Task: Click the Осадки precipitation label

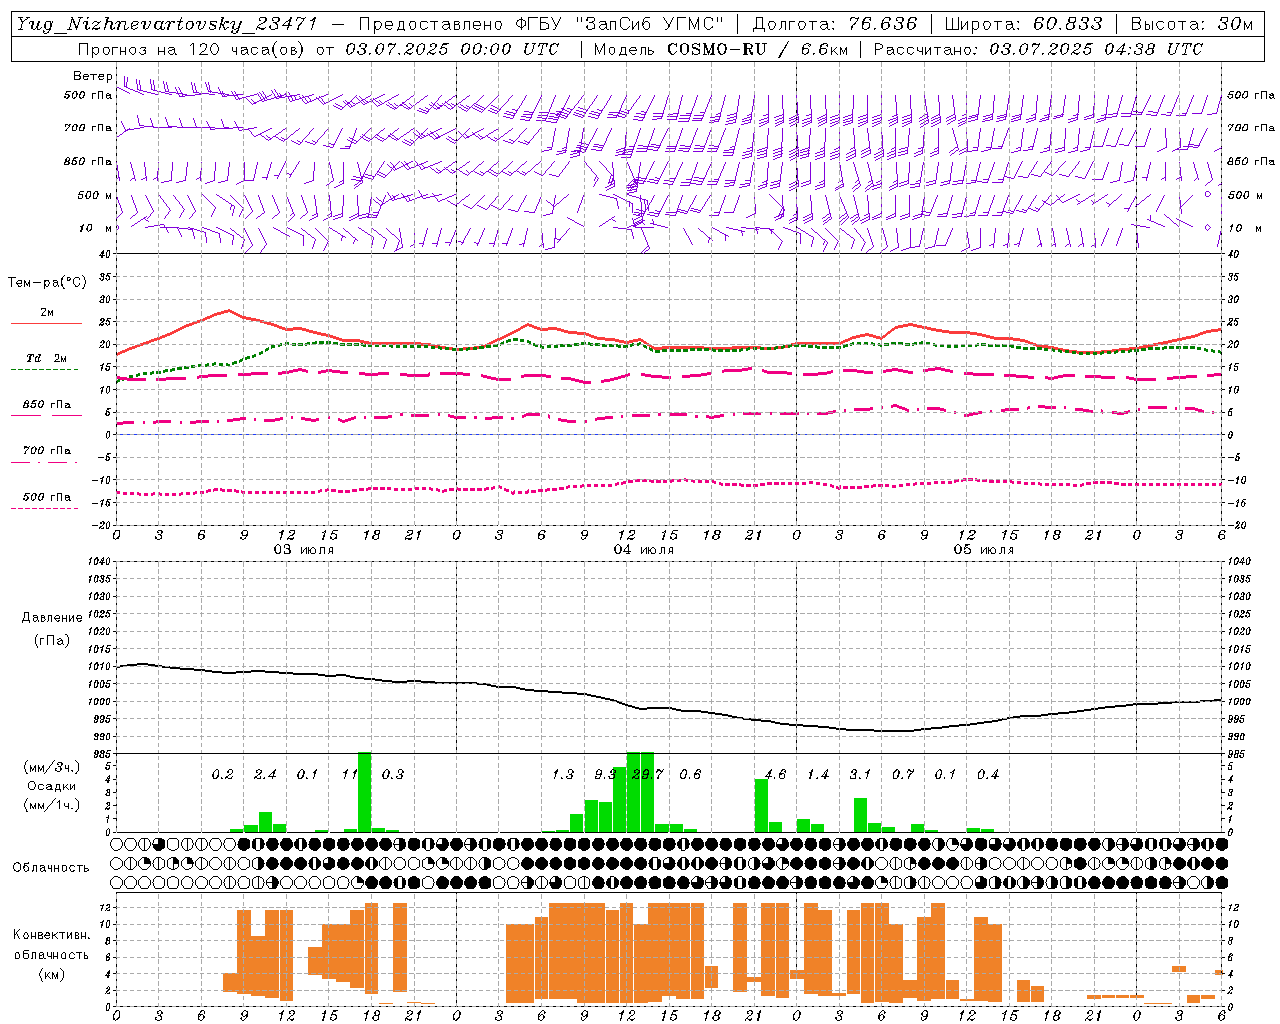Action: [x=50, y=786]
